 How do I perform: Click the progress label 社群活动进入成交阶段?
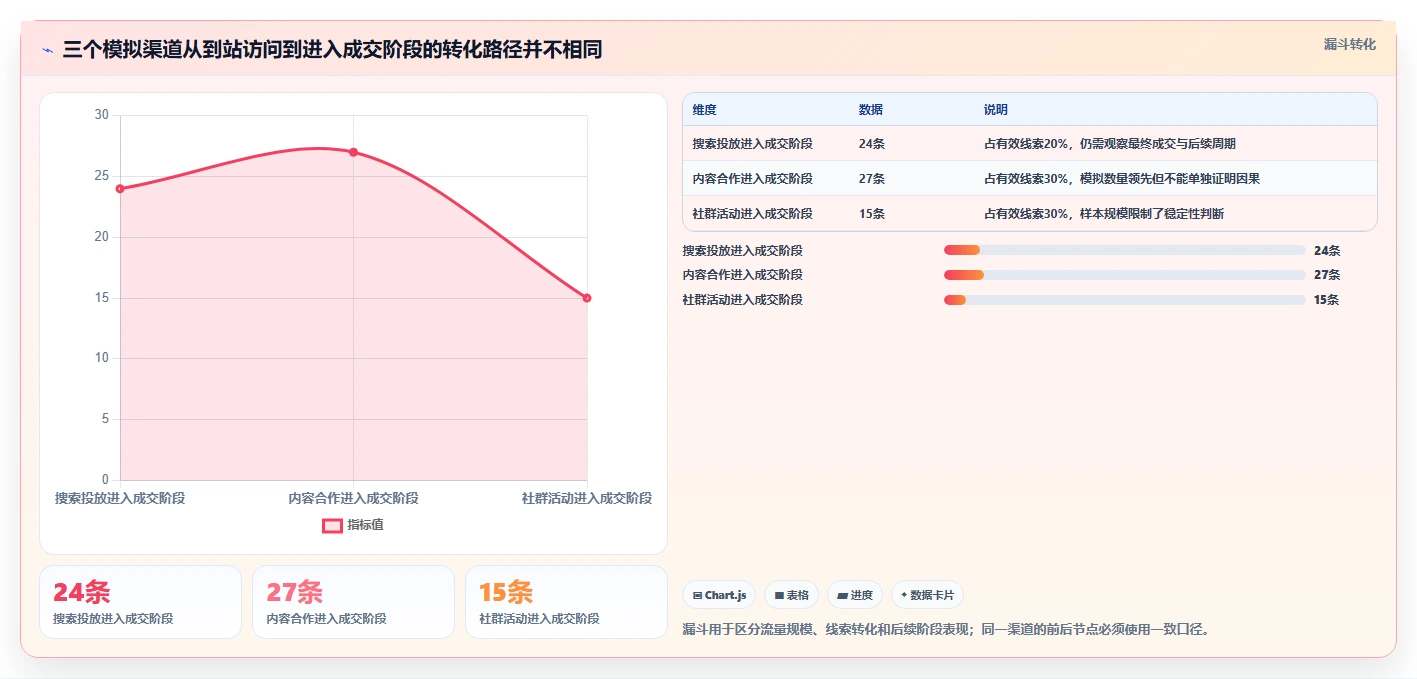pyautogui.click(x=742, y=300)
